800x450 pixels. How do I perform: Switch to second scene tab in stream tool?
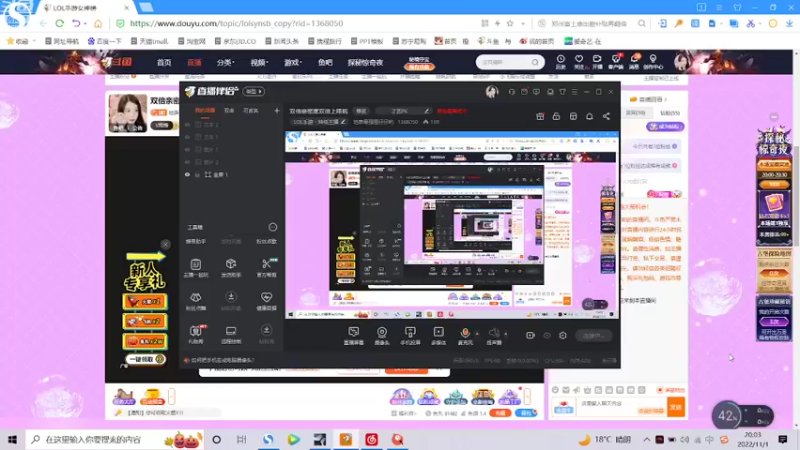pos(229,110)
